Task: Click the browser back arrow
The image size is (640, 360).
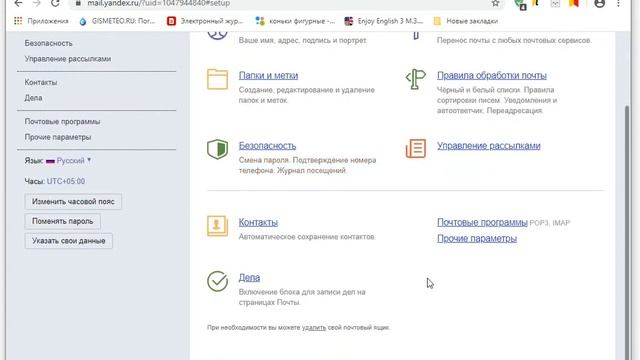Action: 18,3
